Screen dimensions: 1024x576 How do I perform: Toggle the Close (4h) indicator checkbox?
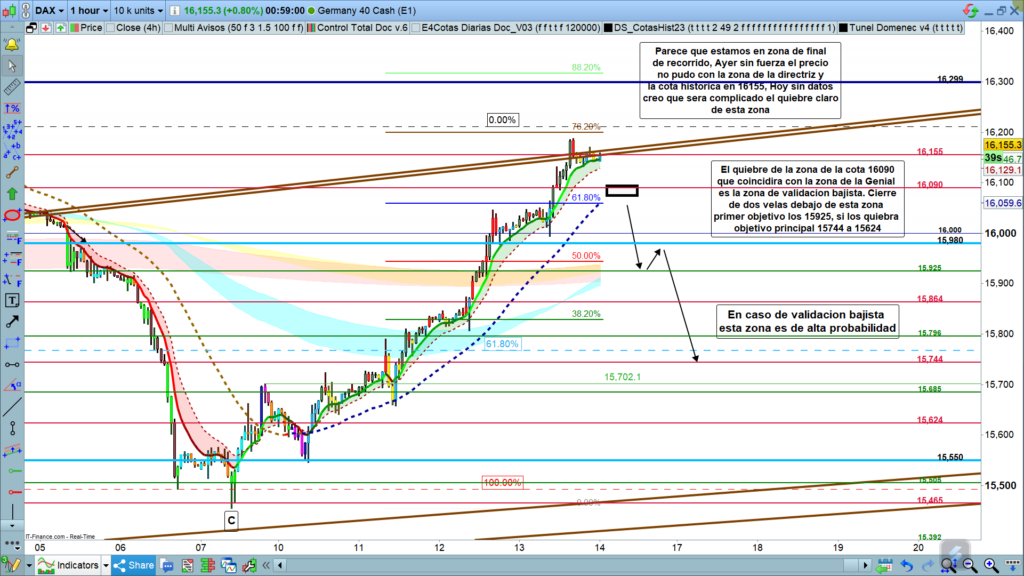click(x=109, y=27)
